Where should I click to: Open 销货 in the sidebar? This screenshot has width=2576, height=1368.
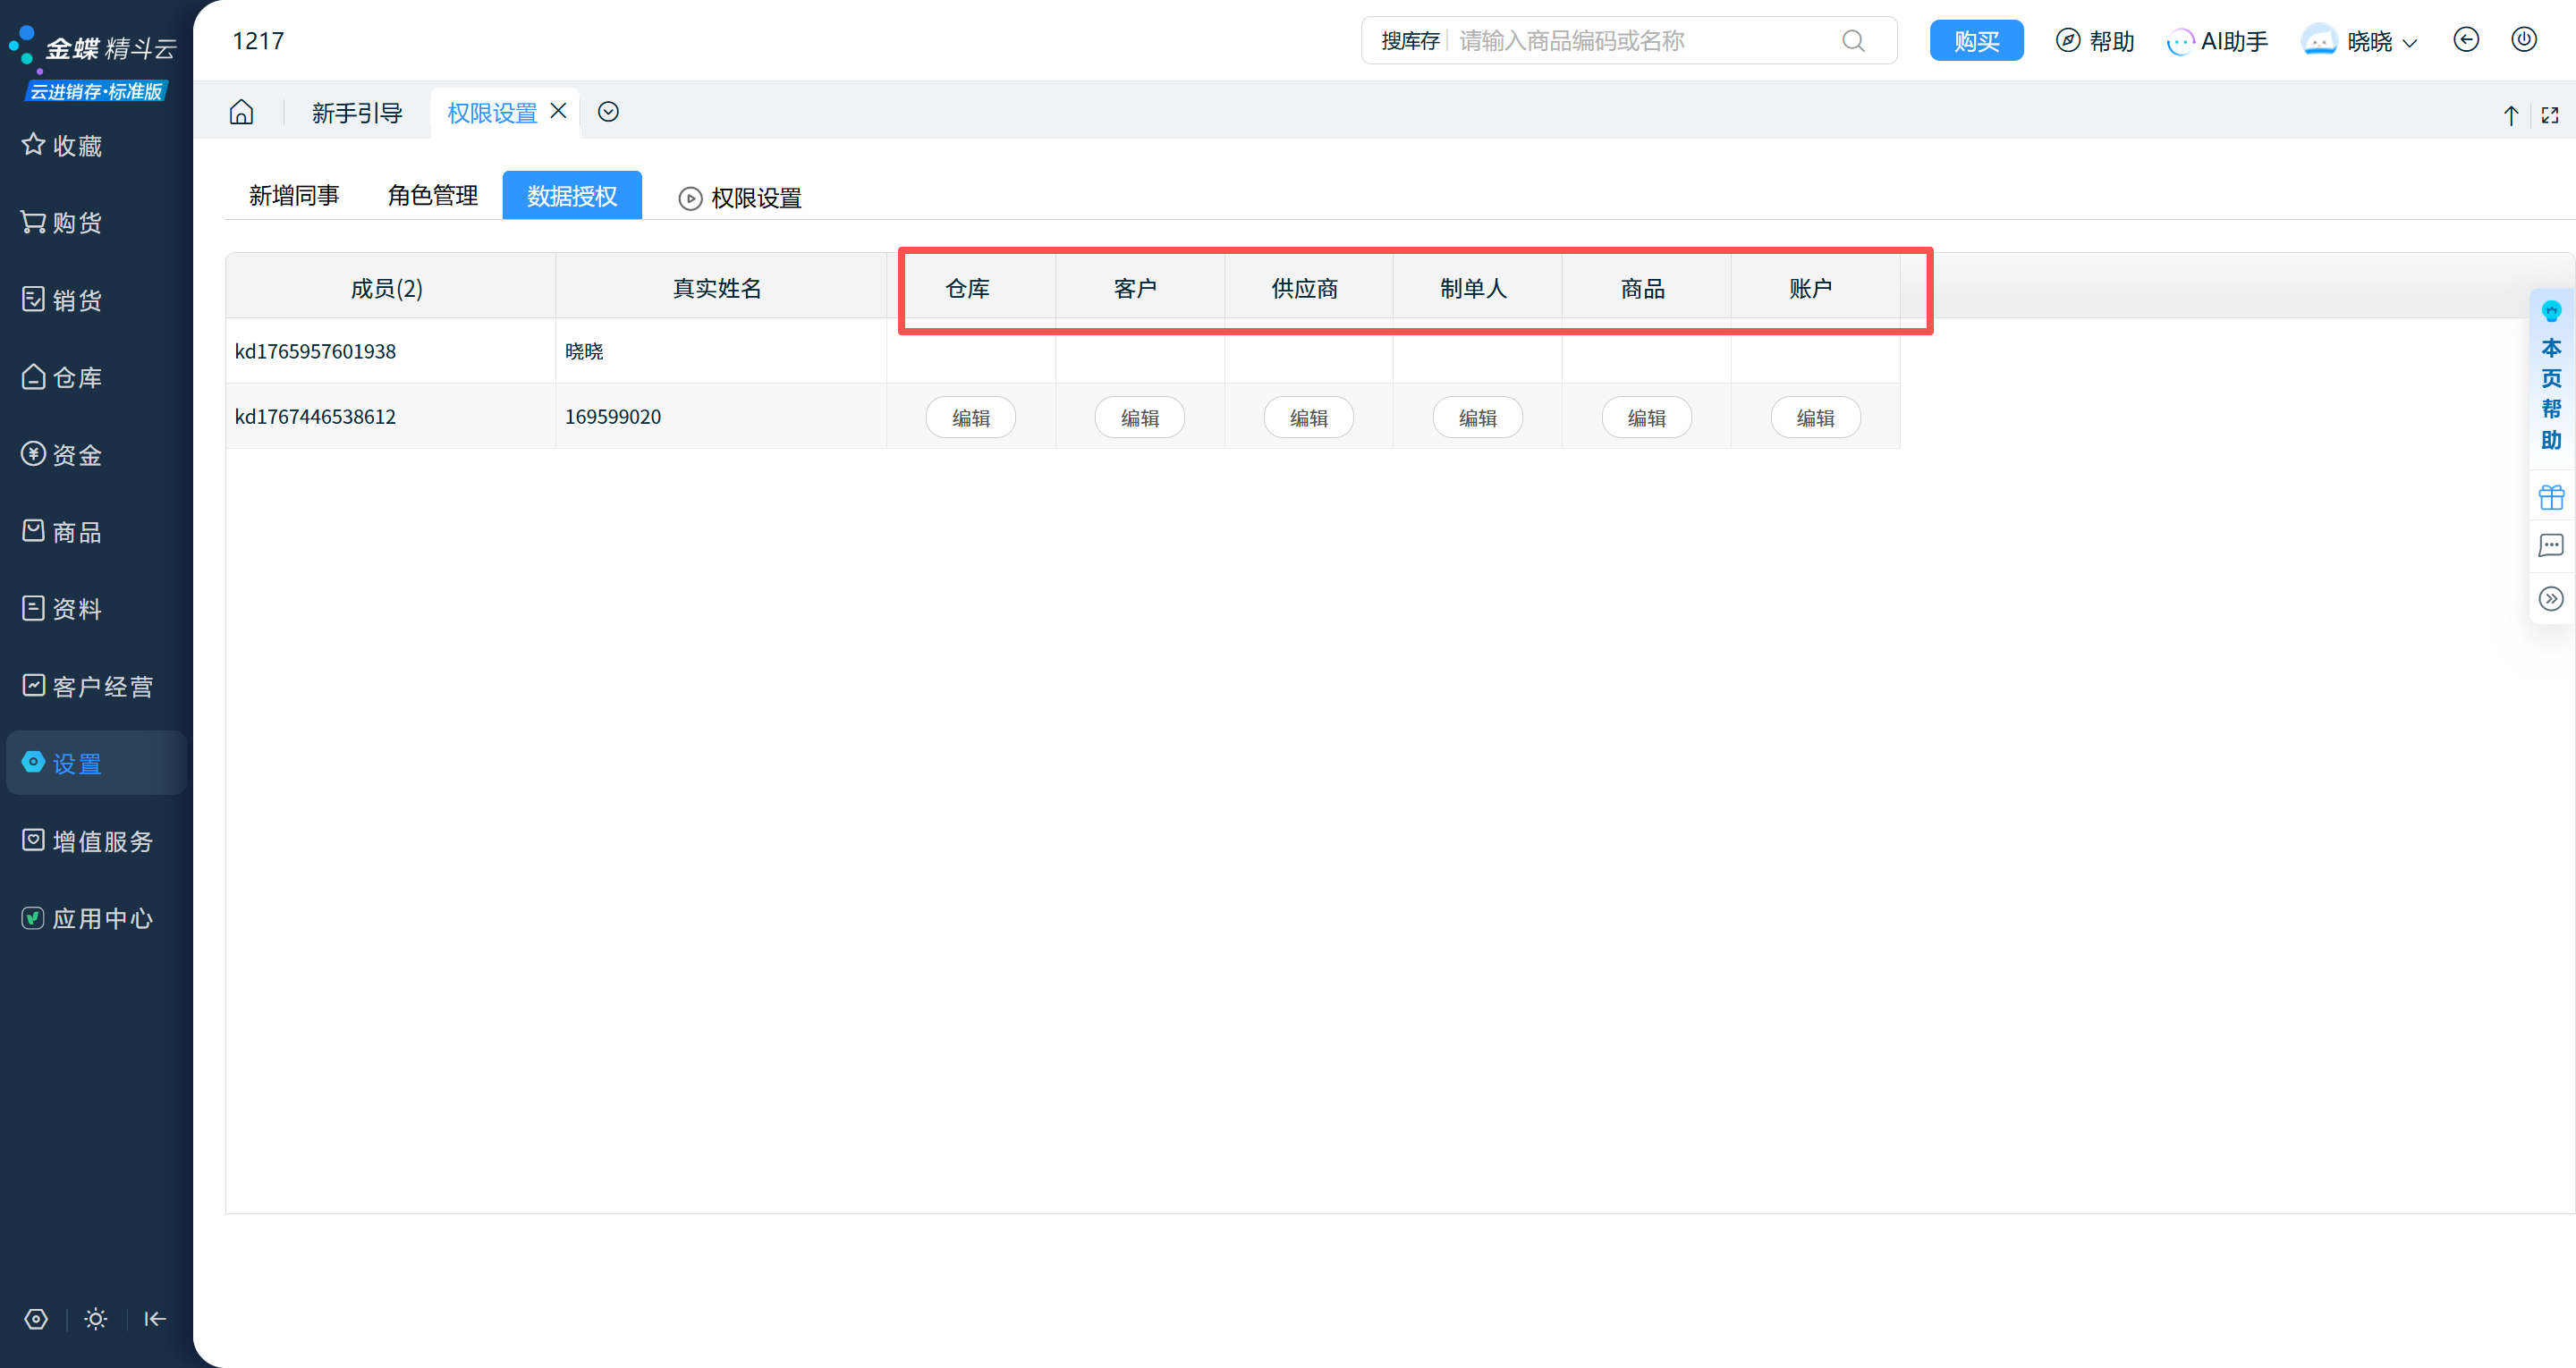tap(77, 300)
